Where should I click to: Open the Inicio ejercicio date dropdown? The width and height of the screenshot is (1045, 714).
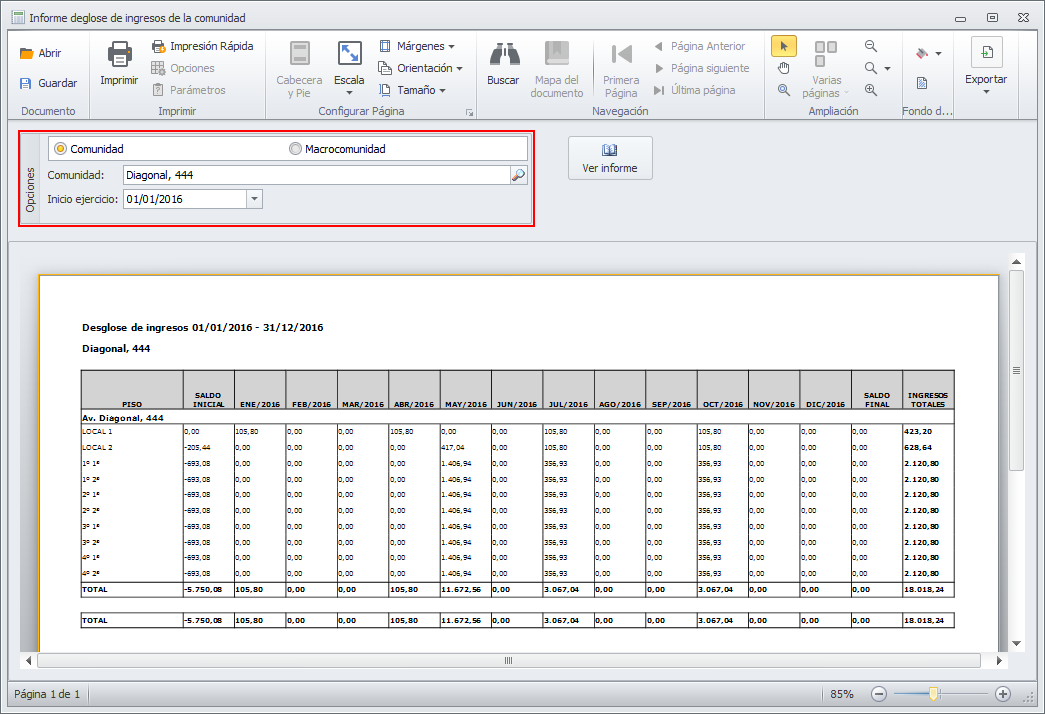[x=254, y=199]
